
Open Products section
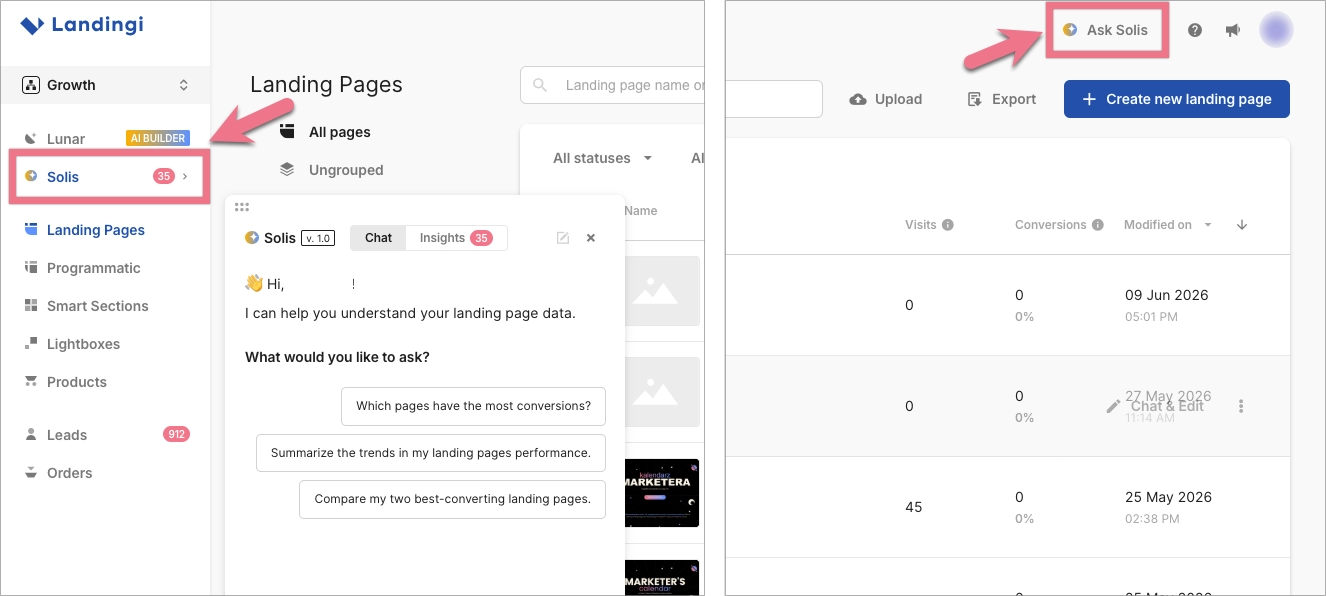tap(77, 382)
